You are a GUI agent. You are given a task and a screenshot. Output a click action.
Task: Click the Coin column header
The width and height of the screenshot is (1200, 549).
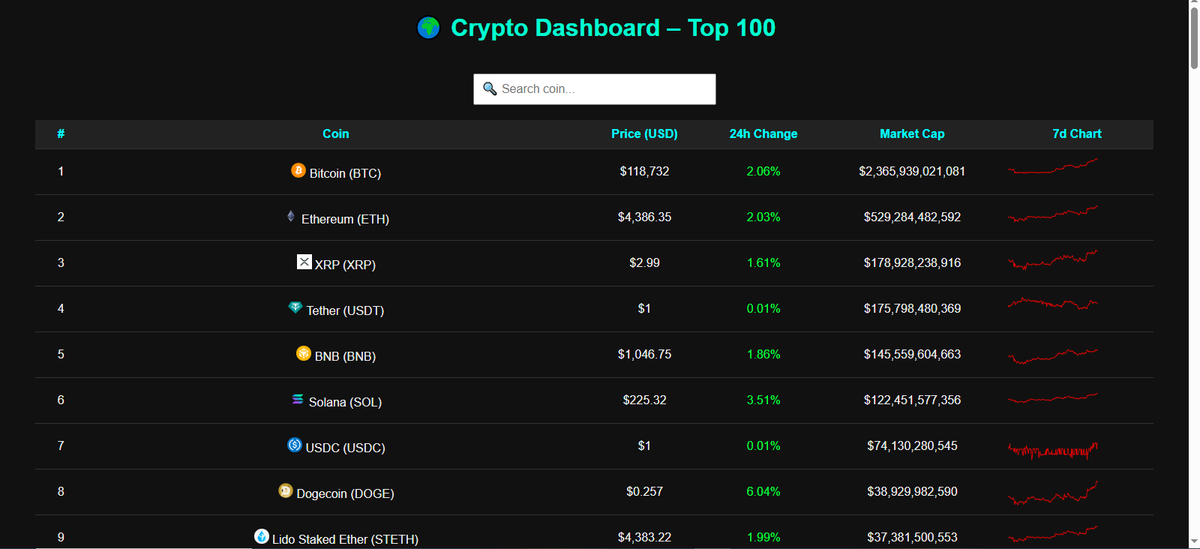pos(336,134)
